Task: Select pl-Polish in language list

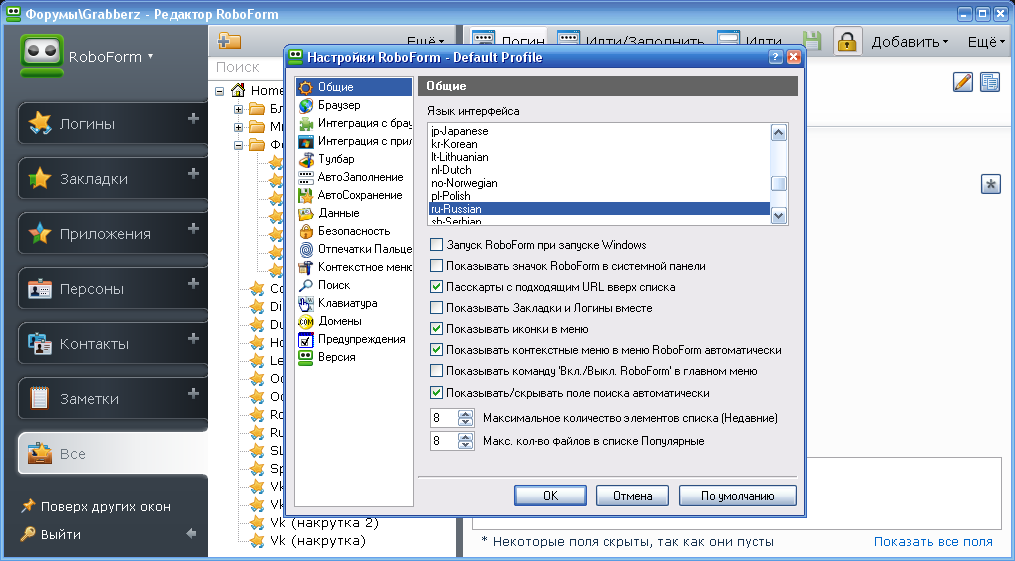Action: pos(599,195)
